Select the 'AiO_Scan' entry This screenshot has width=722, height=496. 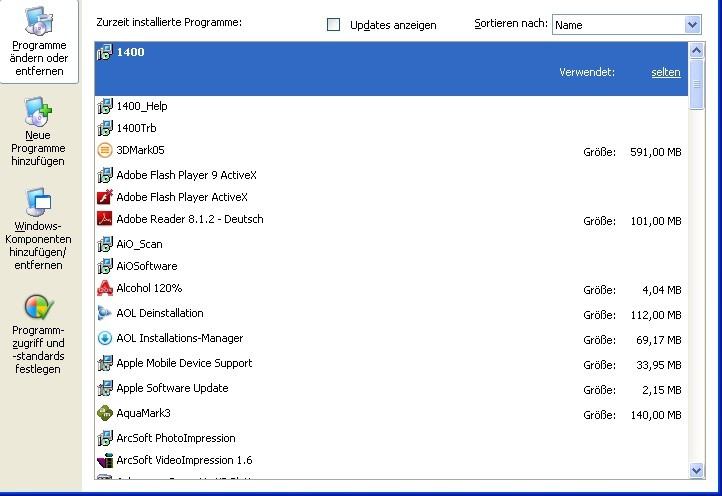coord(140,244)
